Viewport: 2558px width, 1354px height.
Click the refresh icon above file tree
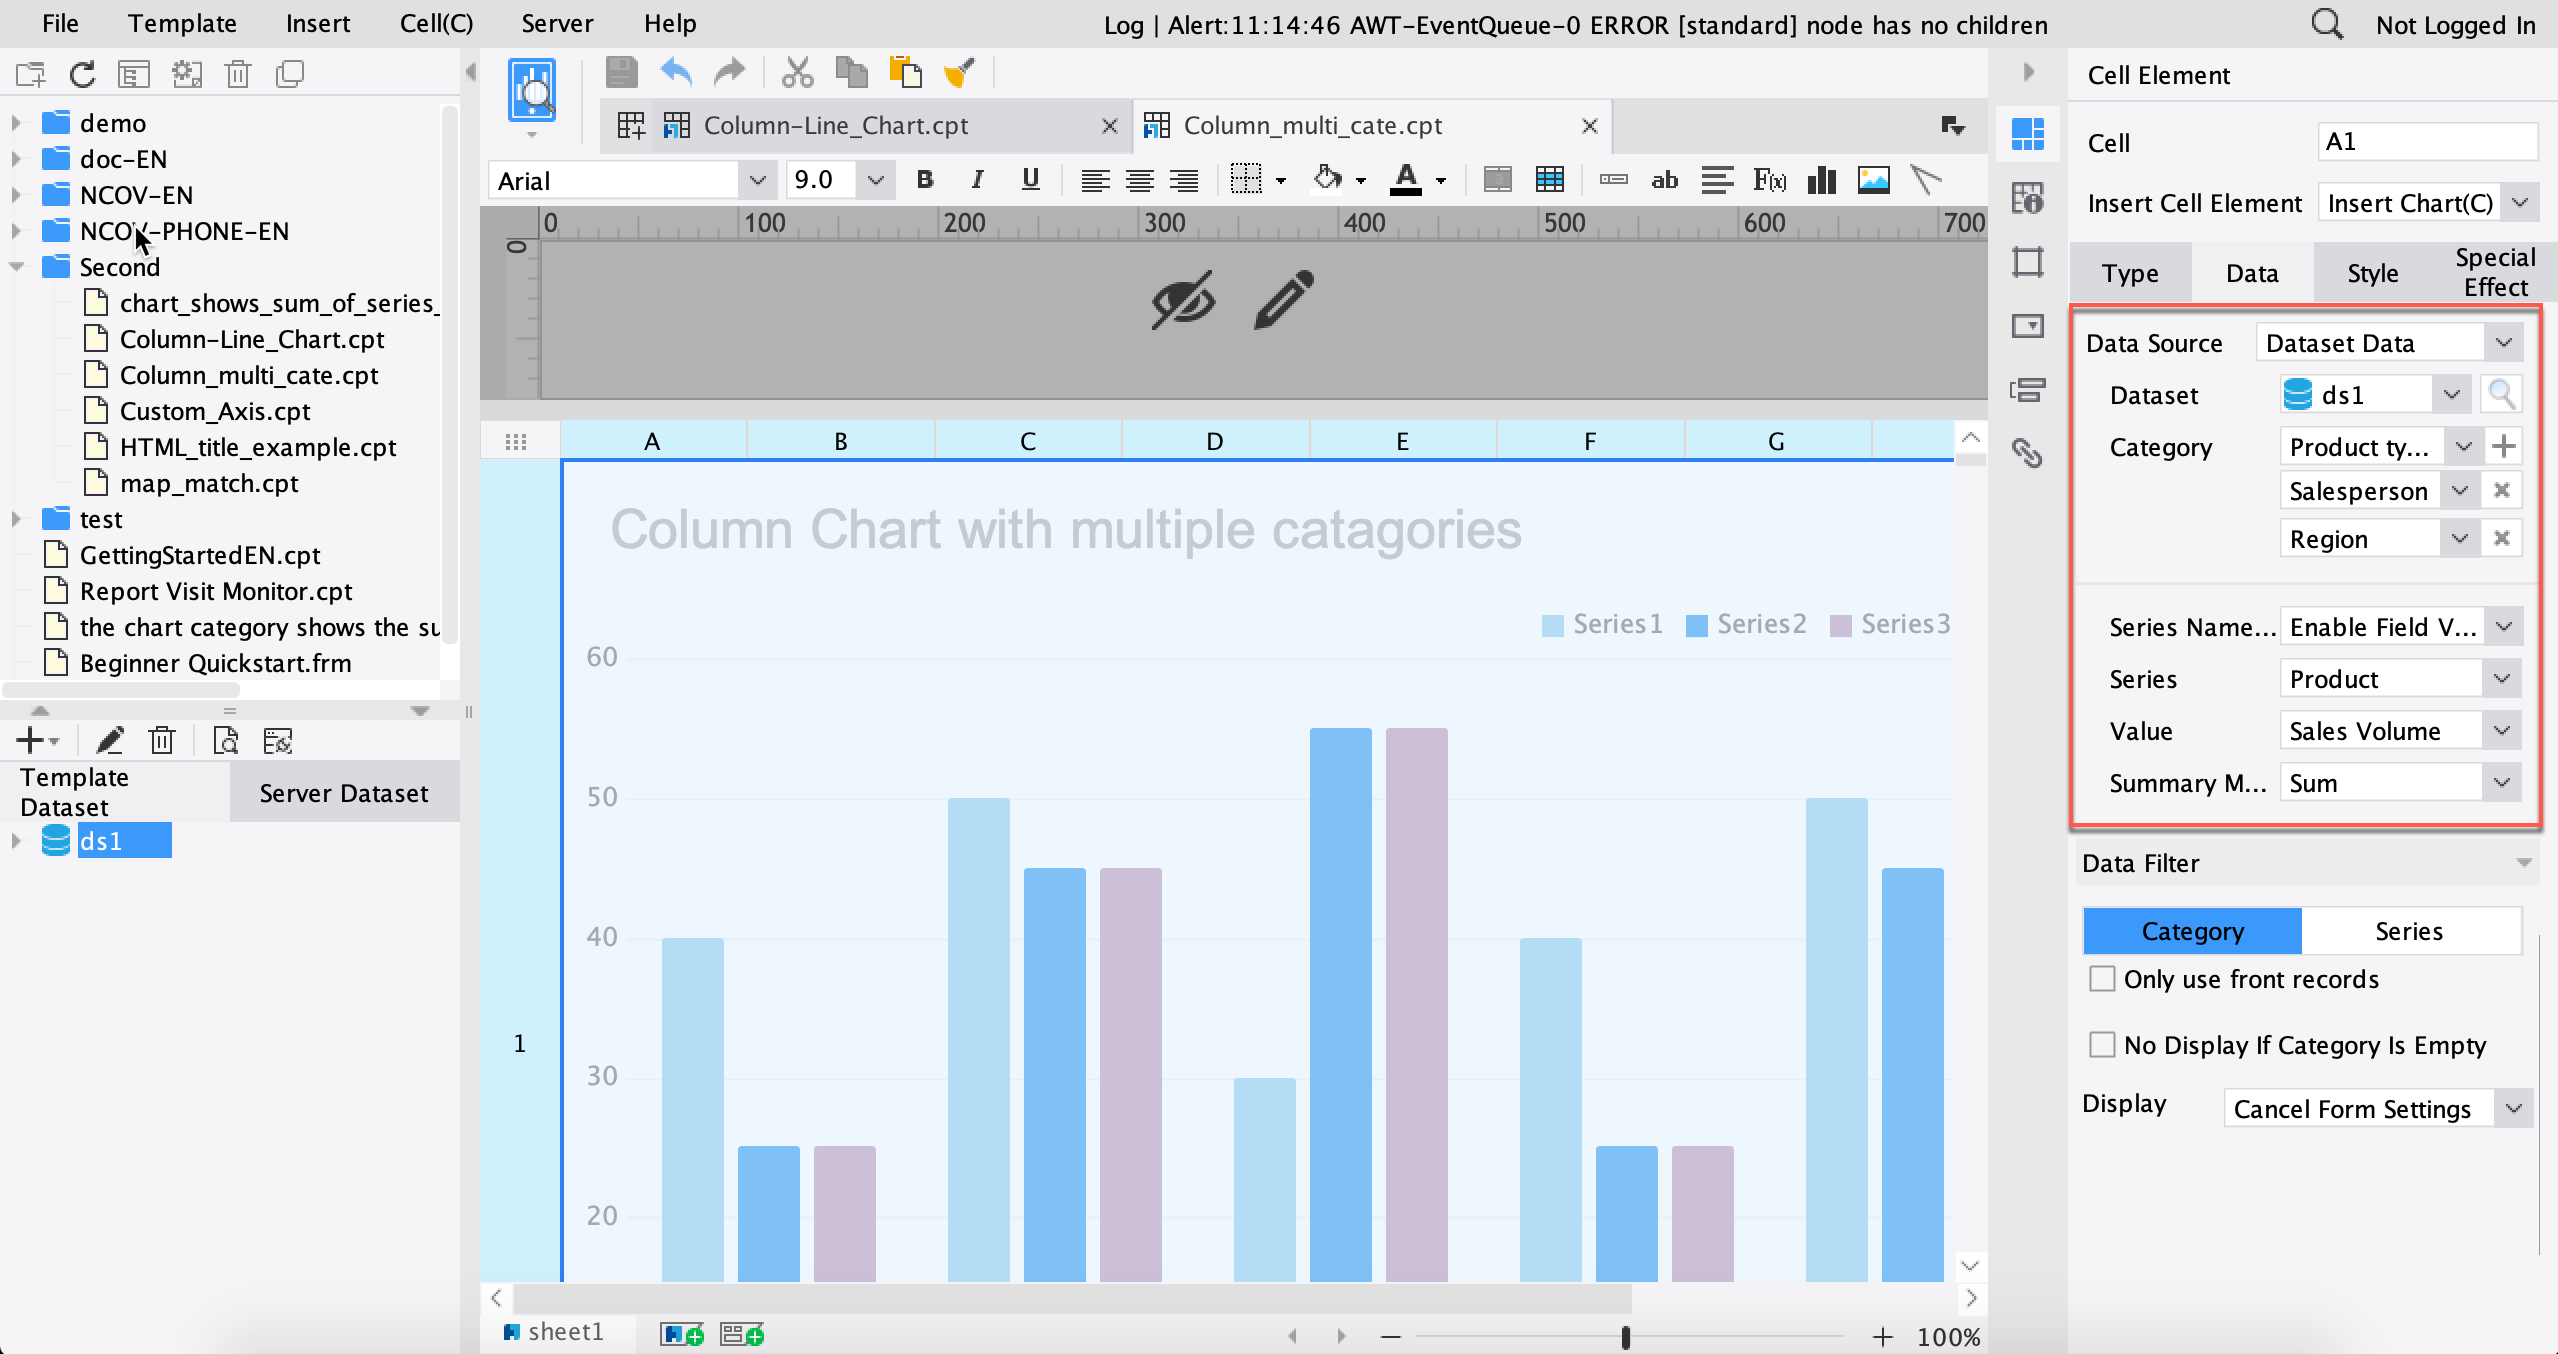coord(83,74)
